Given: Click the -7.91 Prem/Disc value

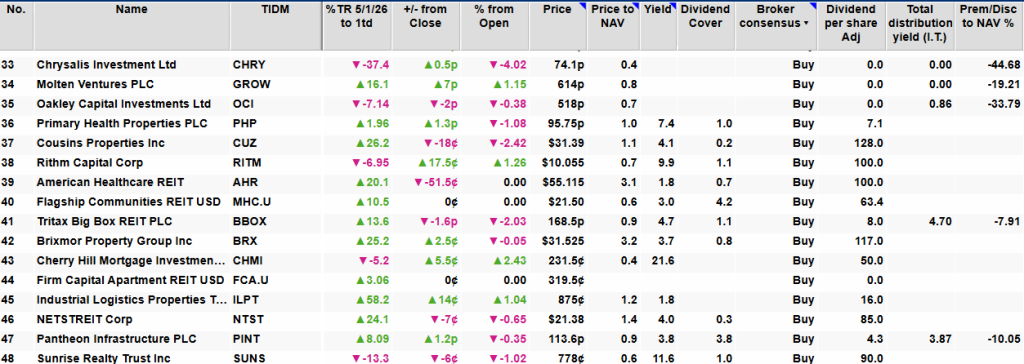Looking at the screenshot, I should (1007, 222).
